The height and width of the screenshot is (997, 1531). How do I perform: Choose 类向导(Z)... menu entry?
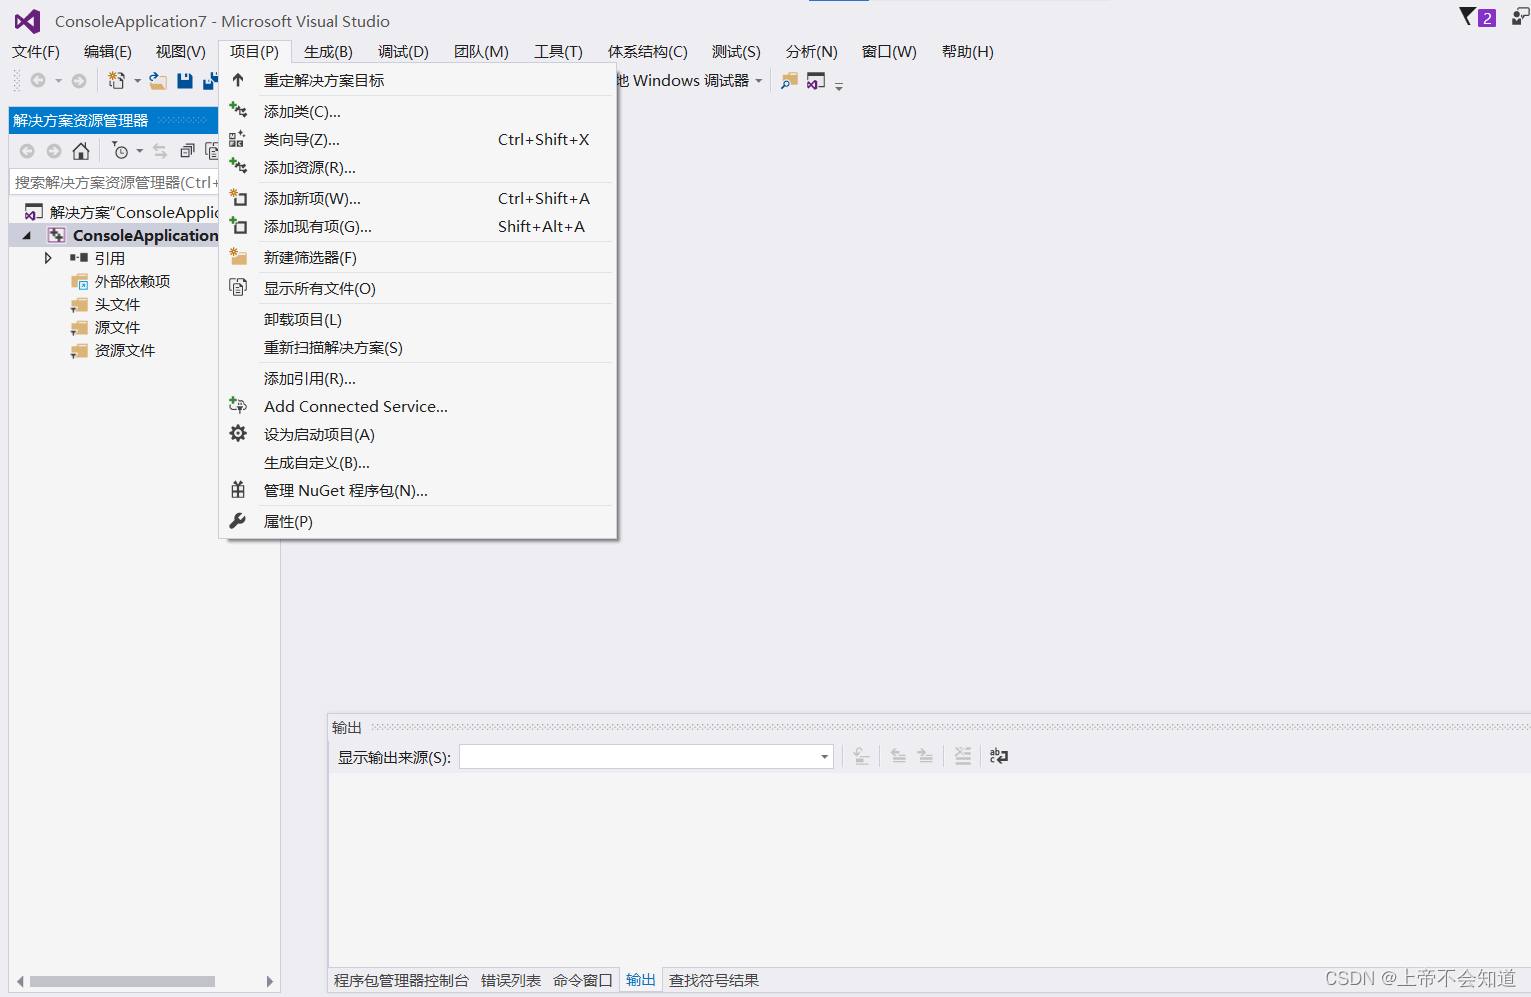click(x=418, y=139)
